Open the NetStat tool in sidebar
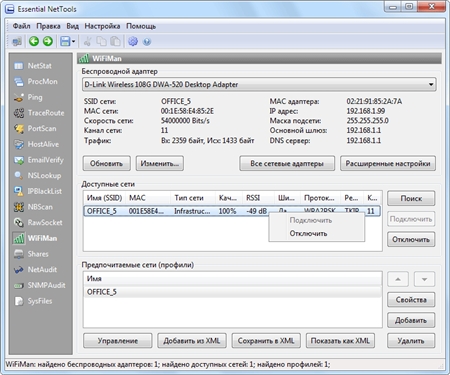Image resolution: width=450 pixels, height=375 pixels. (x=33, y=66)
